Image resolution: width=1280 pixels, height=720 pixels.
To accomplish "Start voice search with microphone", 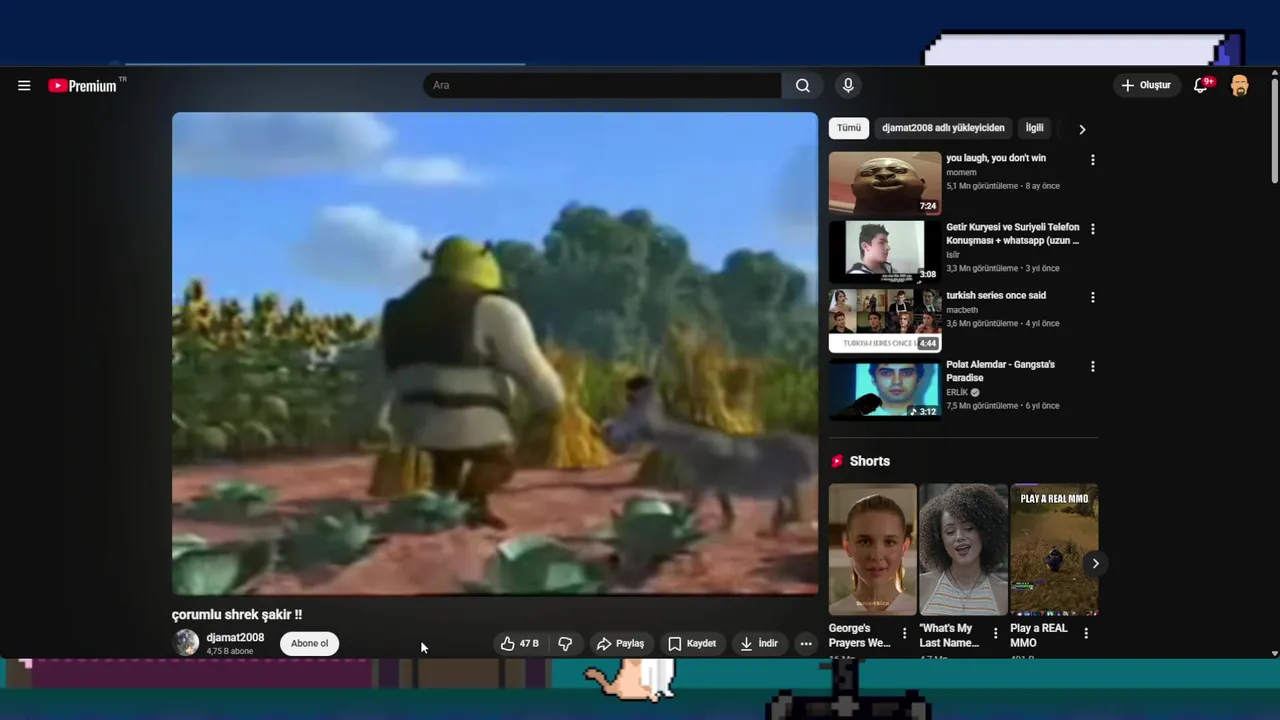I will tap(848, 86).
